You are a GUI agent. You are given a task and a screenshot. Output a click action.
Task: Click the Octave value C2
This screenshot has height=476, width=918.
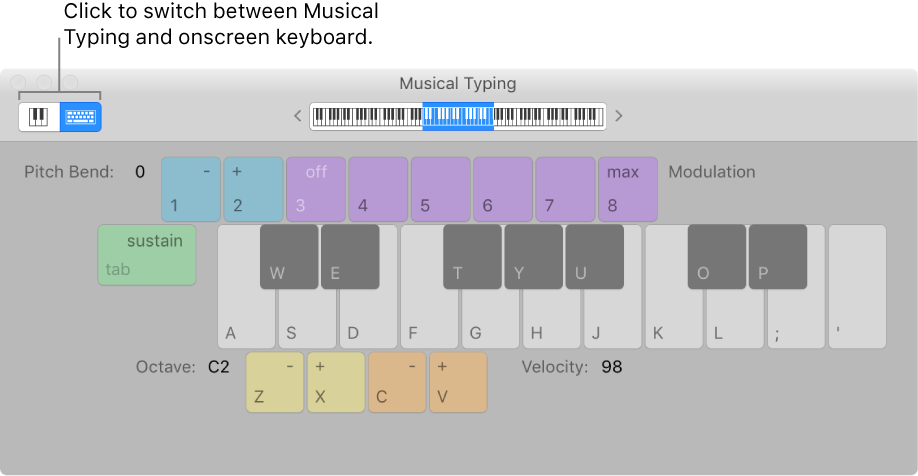point(218,367)
